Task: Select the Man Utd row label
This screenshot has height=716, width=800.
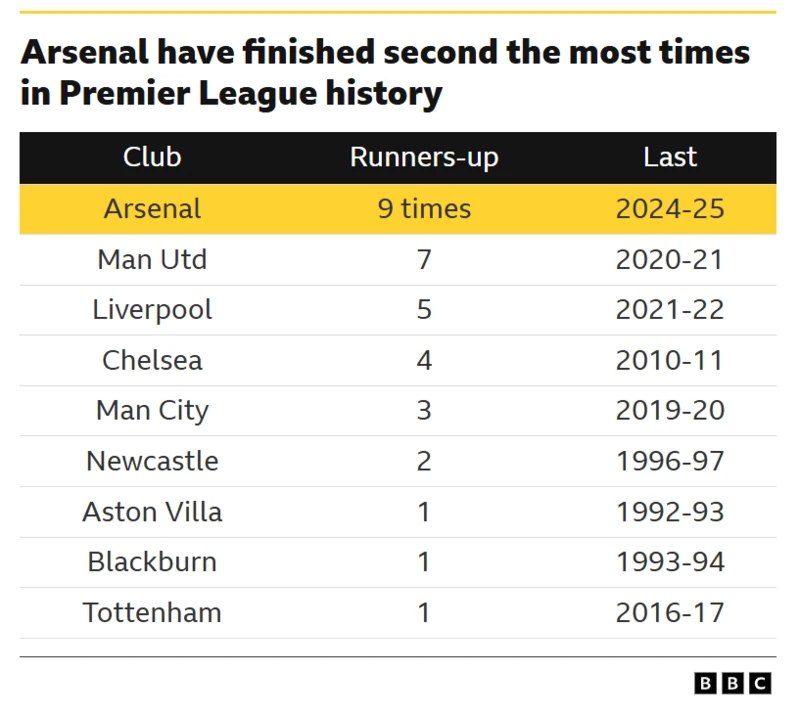Action: (152, 259)
